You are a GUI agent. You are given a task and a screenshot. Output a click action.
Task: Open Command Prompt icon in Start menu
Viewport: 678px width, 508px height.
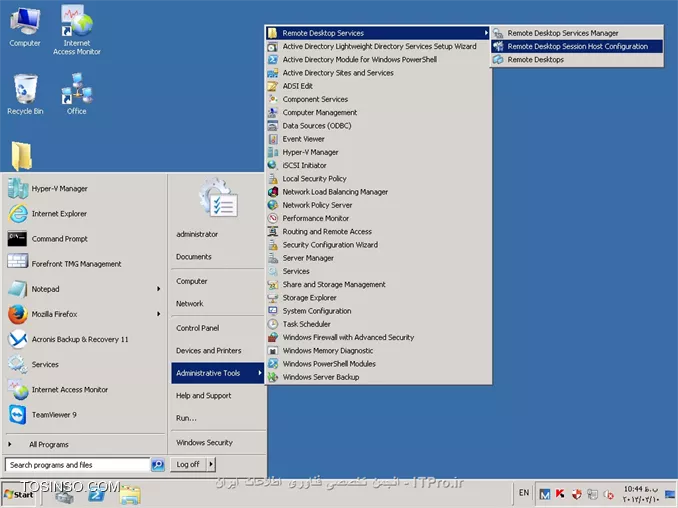[x=17, y=239]
